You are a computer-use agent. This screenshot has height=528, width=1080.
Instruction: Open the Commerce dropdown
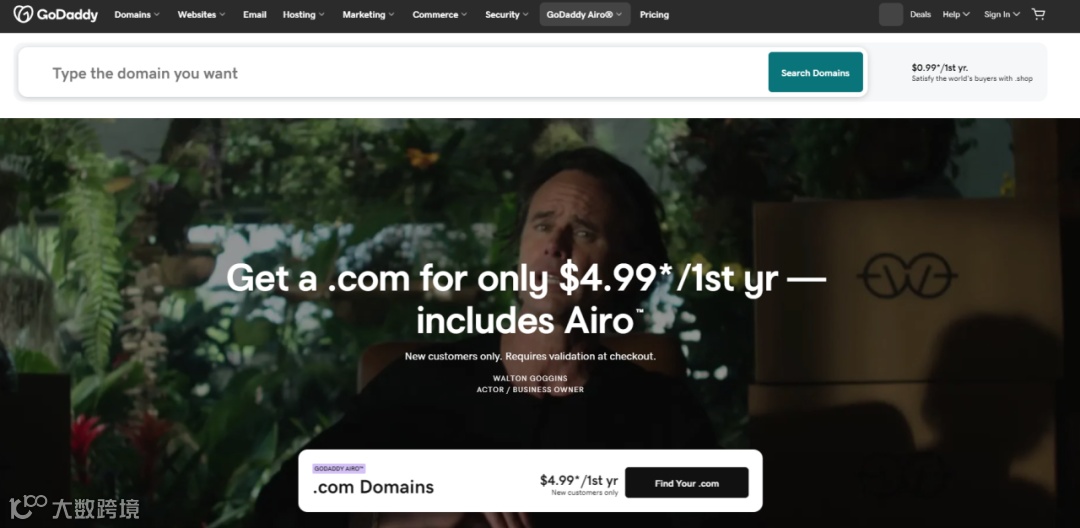tap(439, 14)
